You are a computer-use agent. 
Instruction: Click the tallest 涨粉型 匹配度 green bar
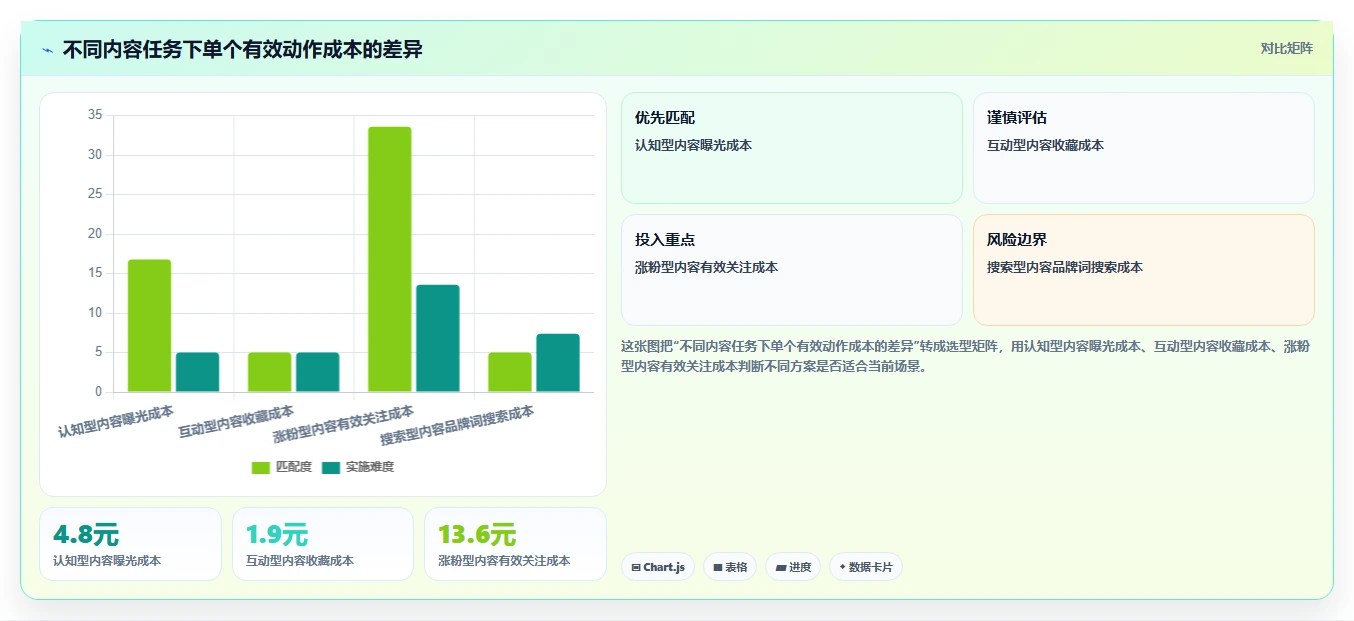[x=390, y=259]
